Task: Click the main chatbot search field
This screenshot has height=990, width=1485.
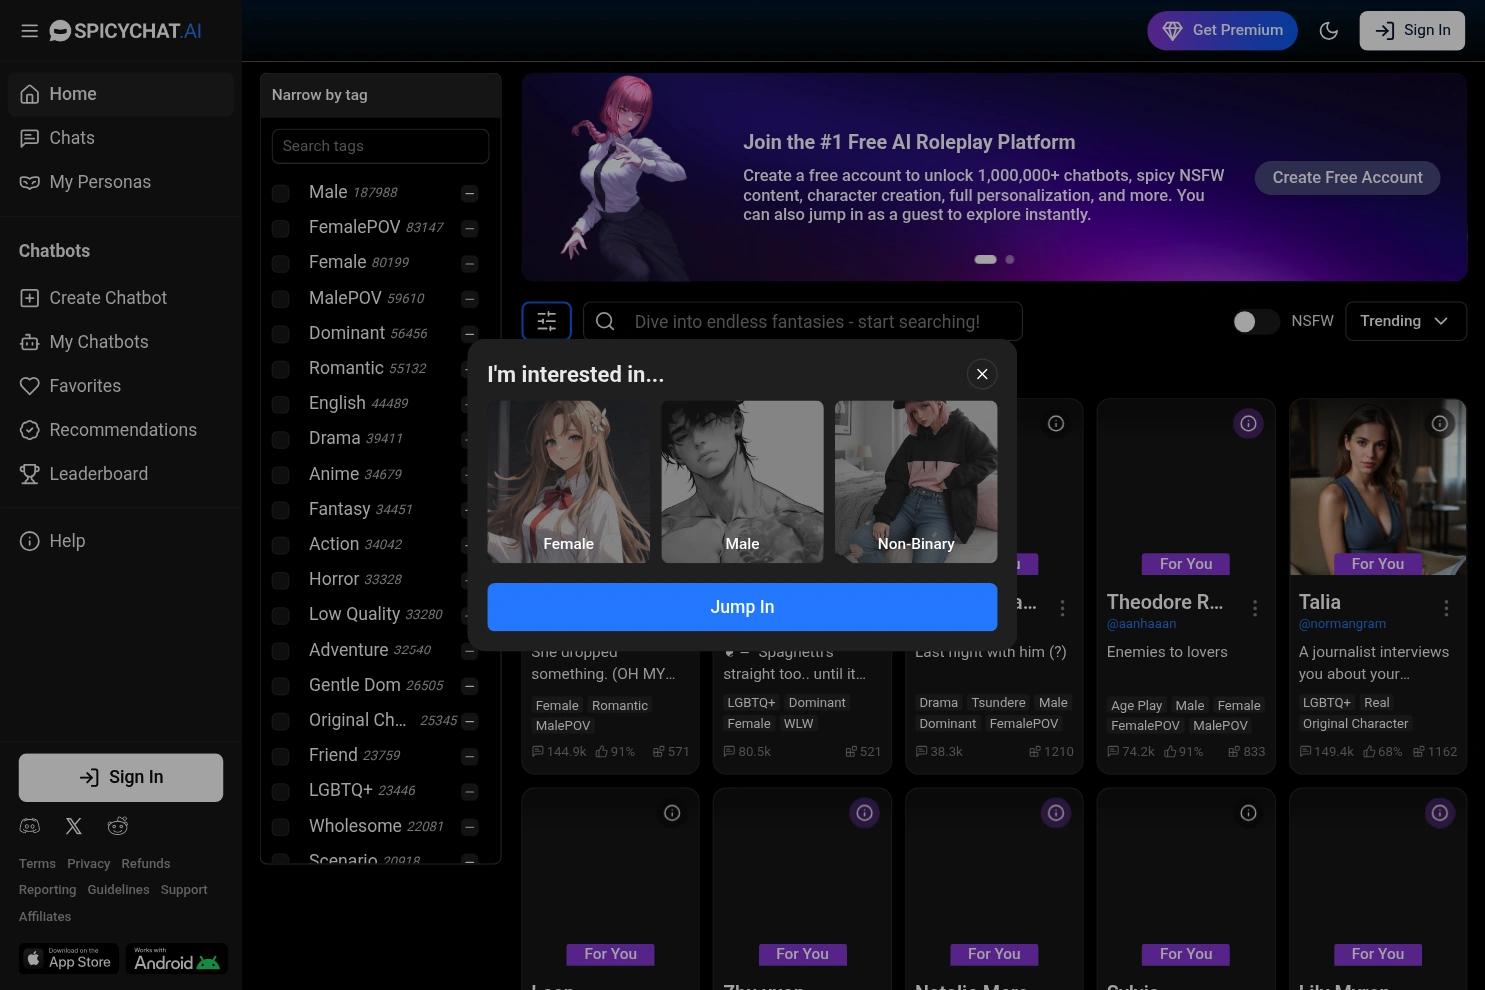Action: tap(802, 321)
